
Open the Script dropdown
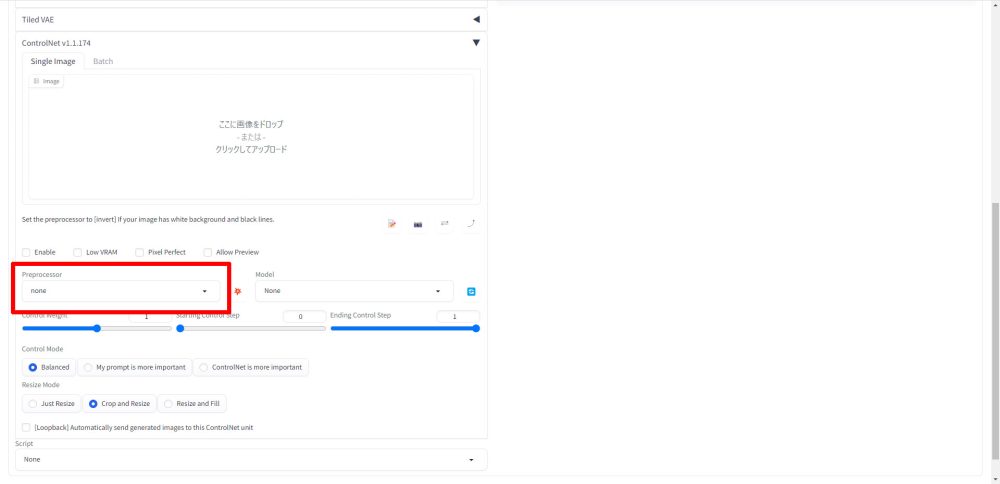pos(251,459)
